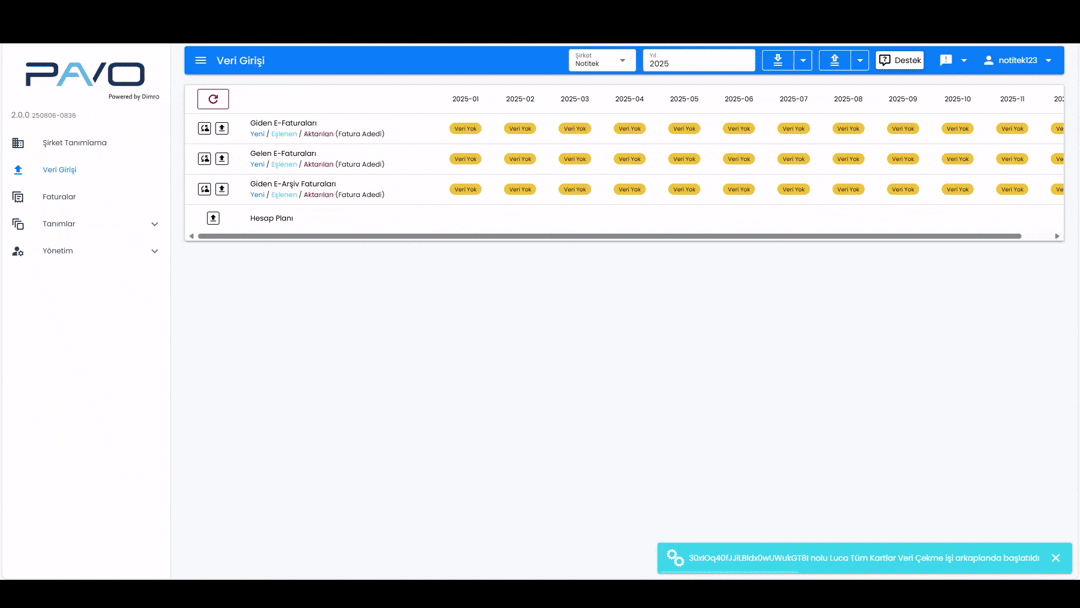Click the refresh icon above the invoice rows

coord(213,99)
